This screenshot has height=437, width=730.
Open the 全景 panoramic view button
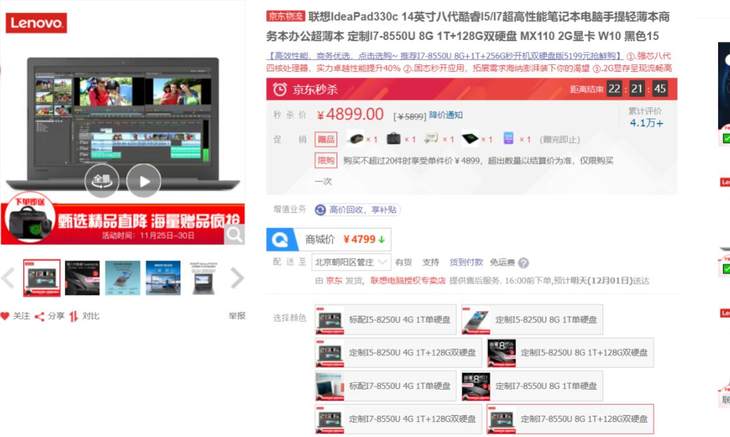(101, 181)
